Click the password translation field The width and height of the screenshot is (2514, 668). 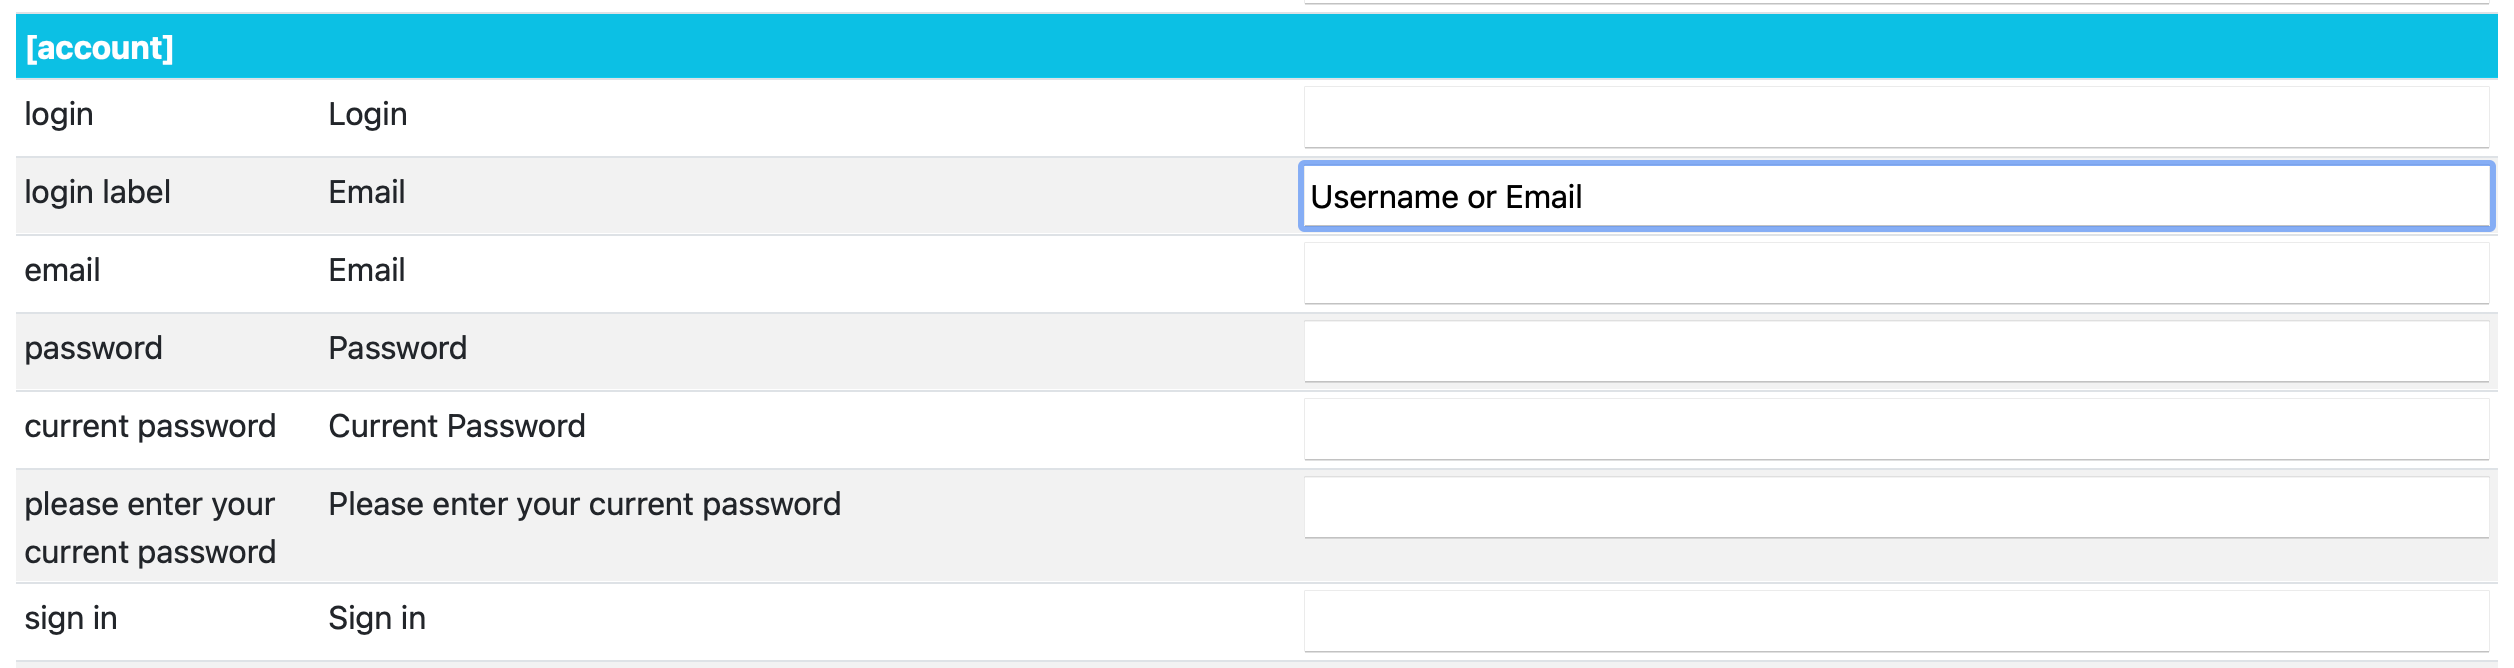(x=1900, y=350)
